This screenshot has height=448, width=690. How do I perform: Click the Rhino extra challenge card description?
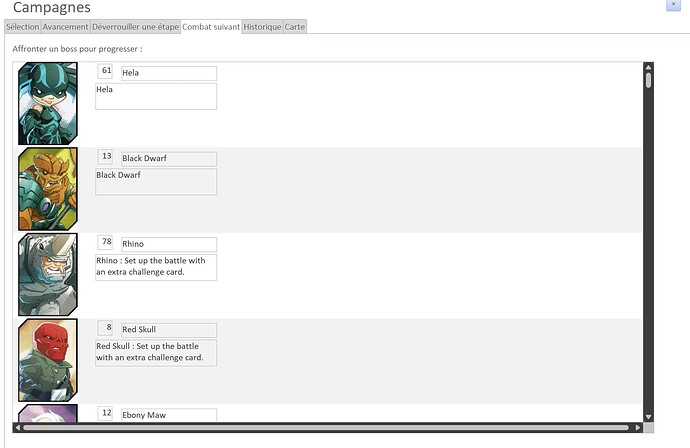click(x=156, y=267)
